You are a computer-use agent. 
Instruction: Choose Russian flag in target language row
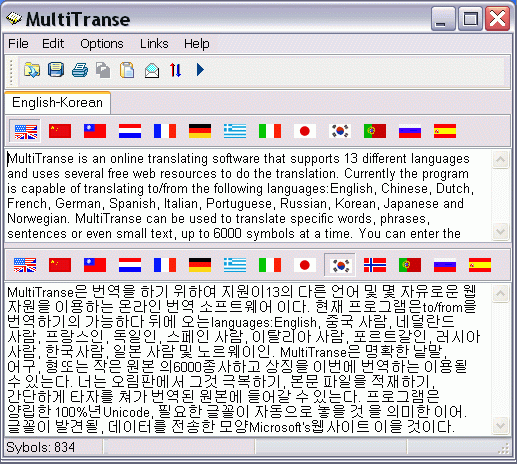click(x=445, y=265)
